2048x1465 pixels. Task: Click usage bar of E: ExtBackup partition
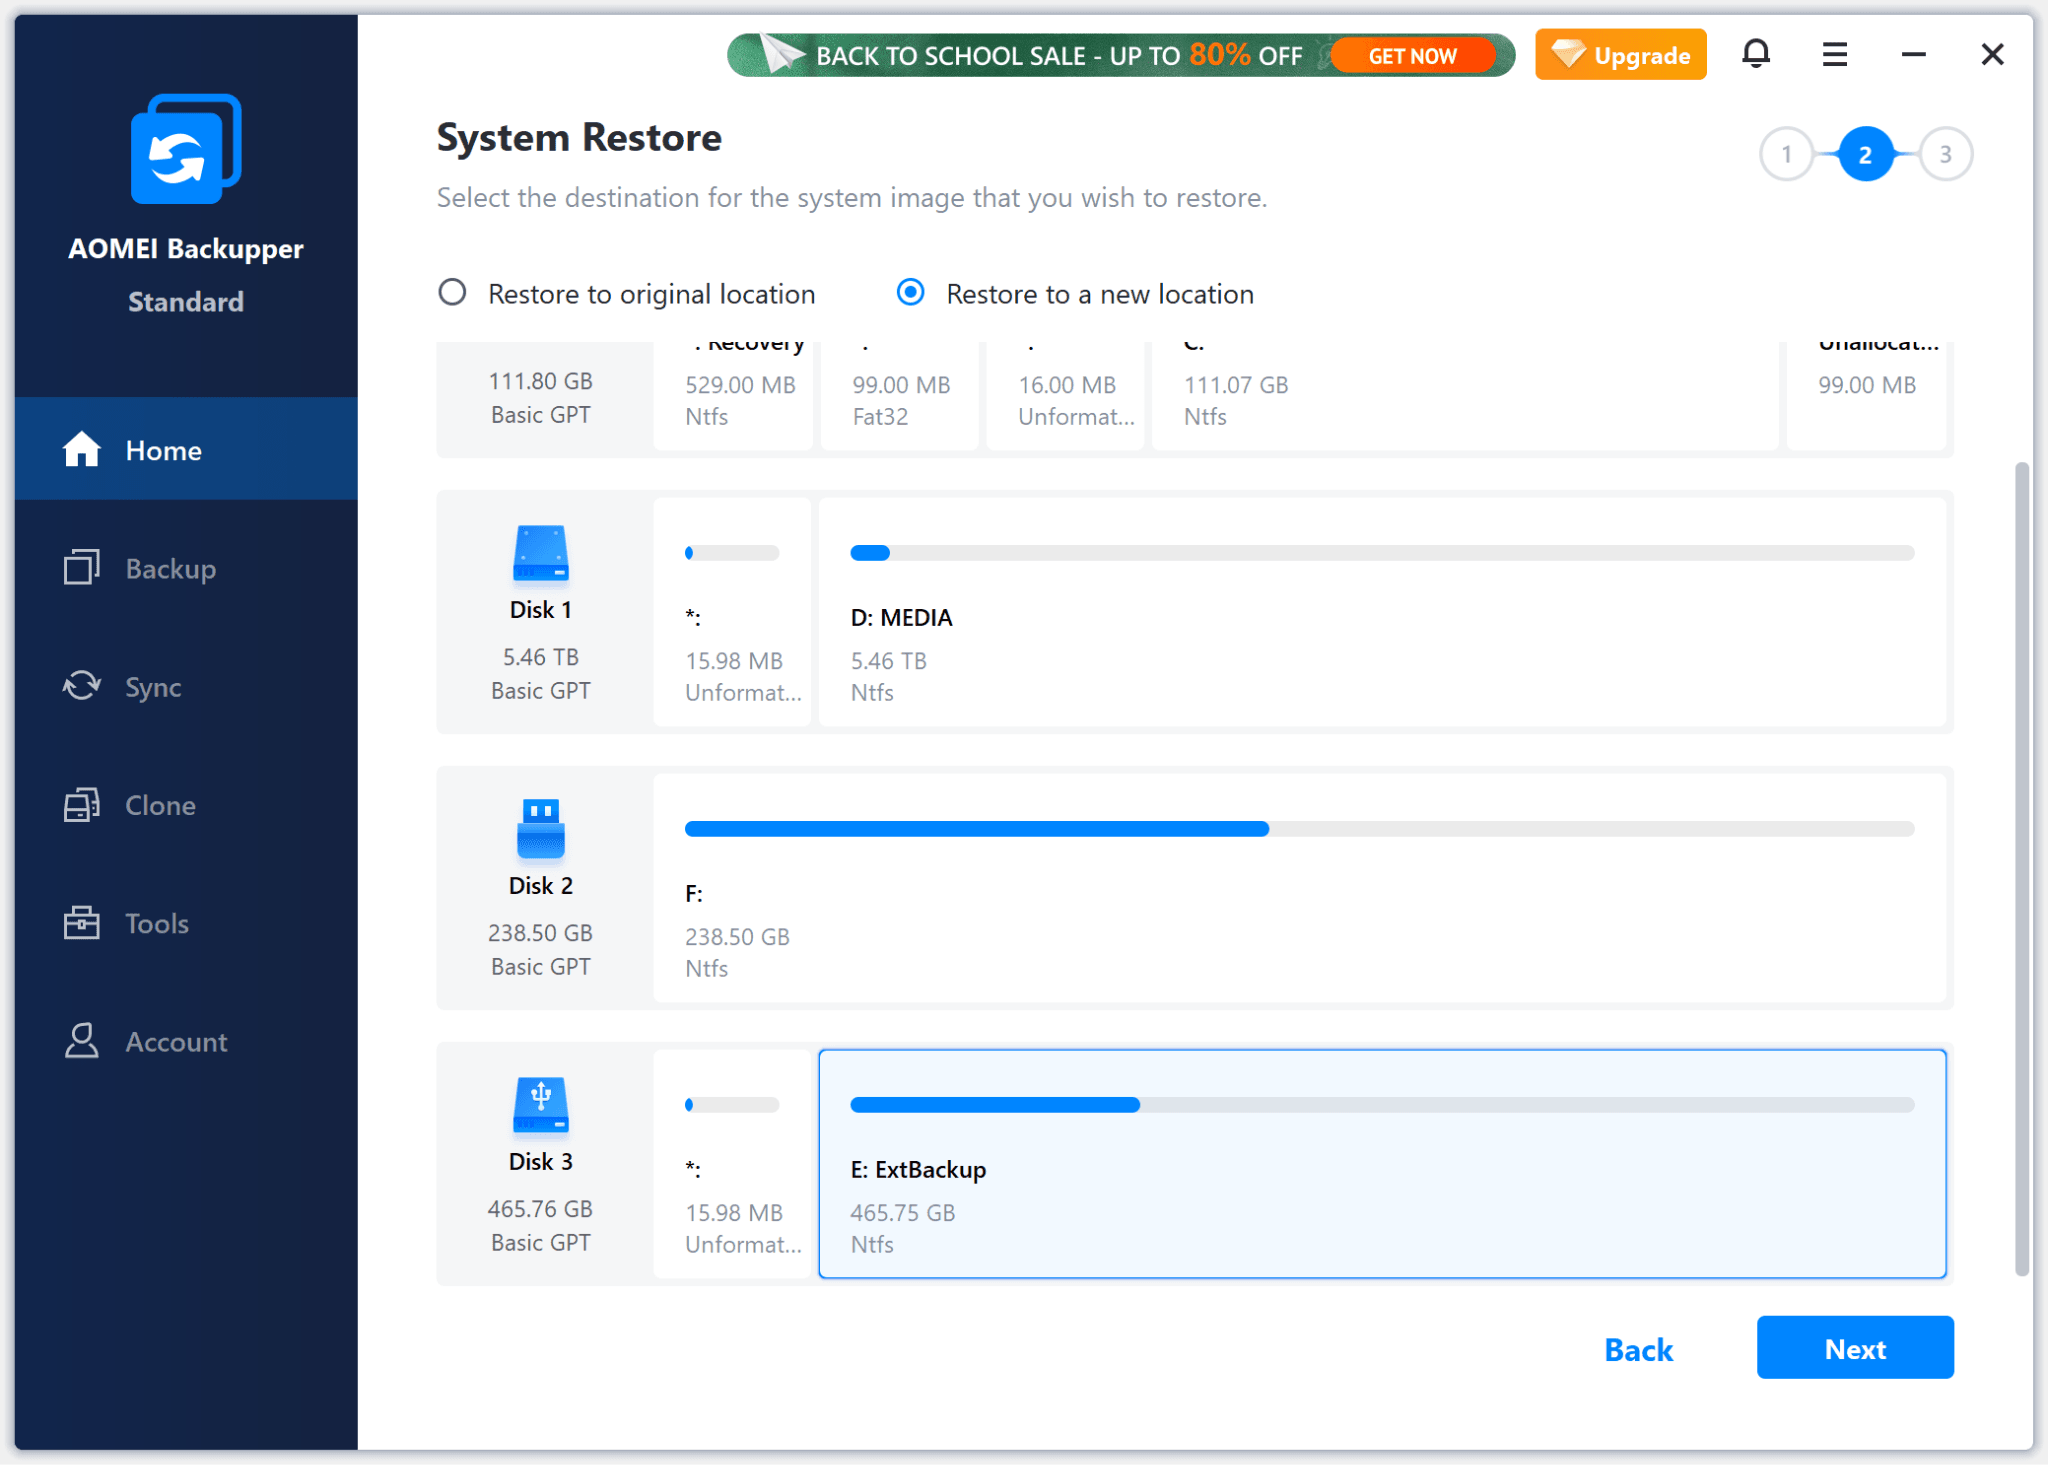coord(1382,1105)
